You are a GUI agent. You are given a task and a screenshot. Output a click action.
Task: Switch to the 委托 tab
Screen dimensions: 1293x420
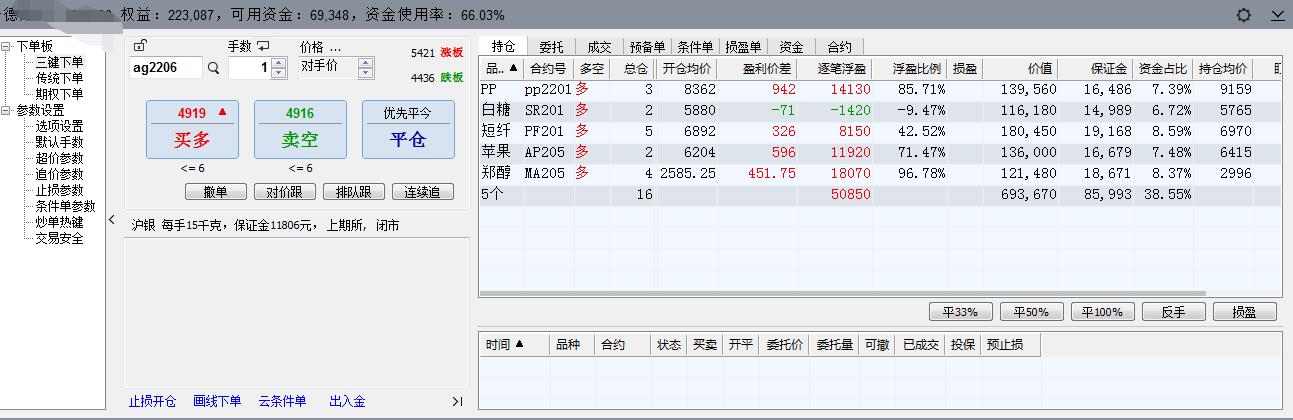click(x=551, y=47)
